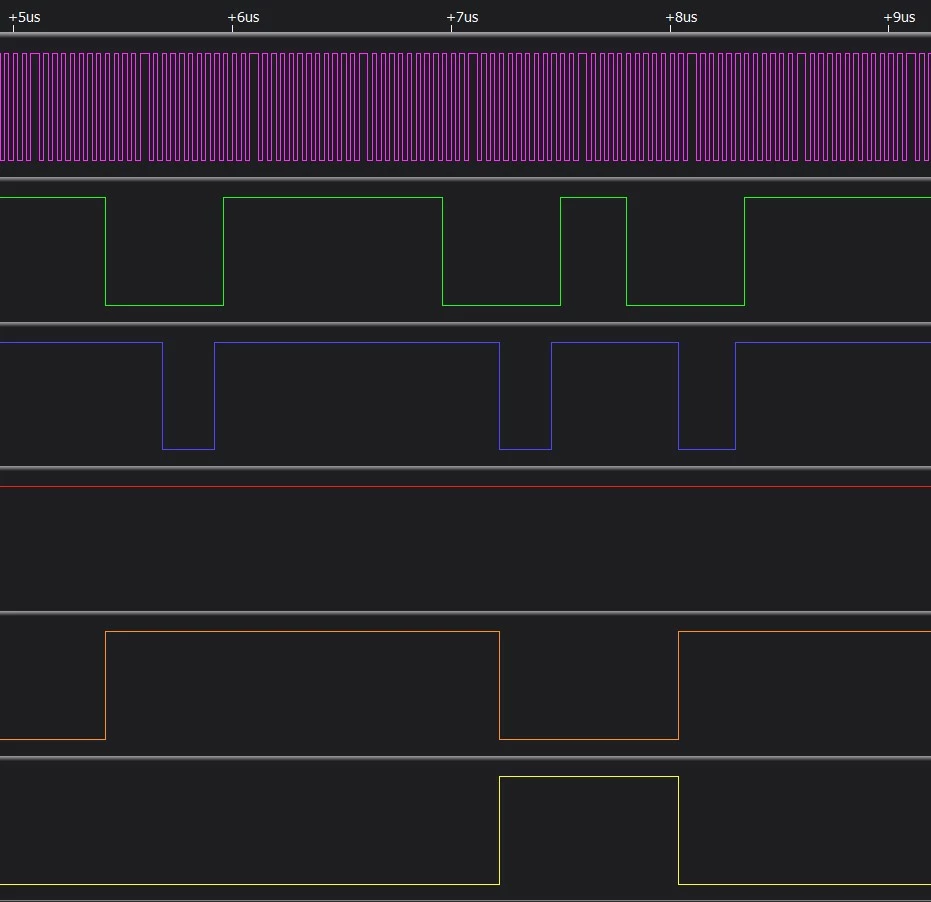Viewport: 931px width, 902px height.
Task: Click the +9us time ruler marker
Action: coord(900,17)
